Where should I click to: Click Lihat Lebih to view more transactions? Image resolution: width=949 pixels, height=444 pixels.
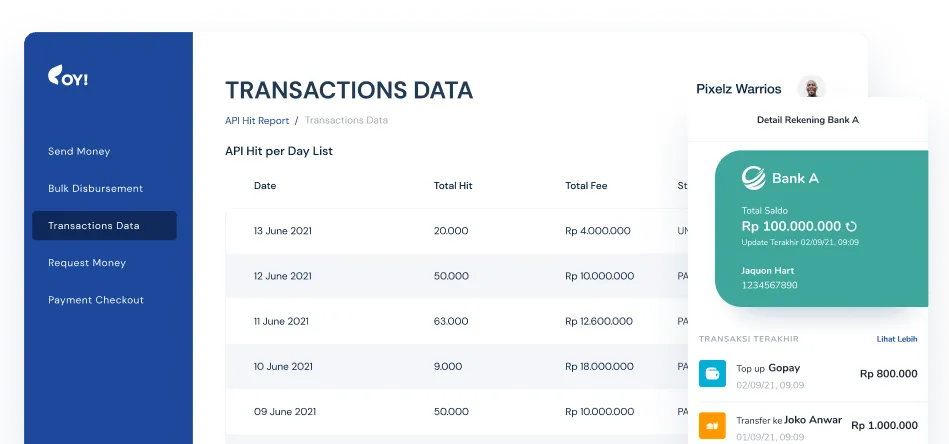tap(896, 339)
